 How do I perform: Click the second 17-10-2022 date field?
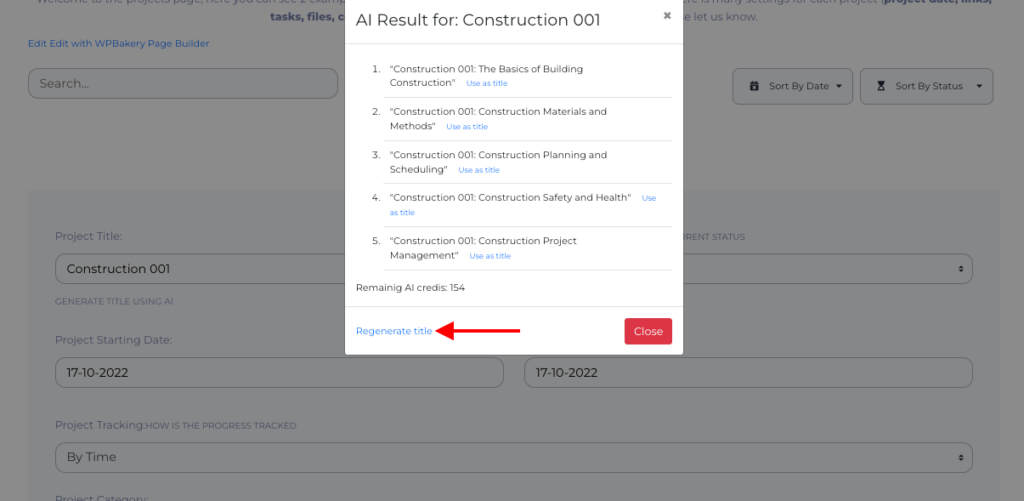pos(748,372)
